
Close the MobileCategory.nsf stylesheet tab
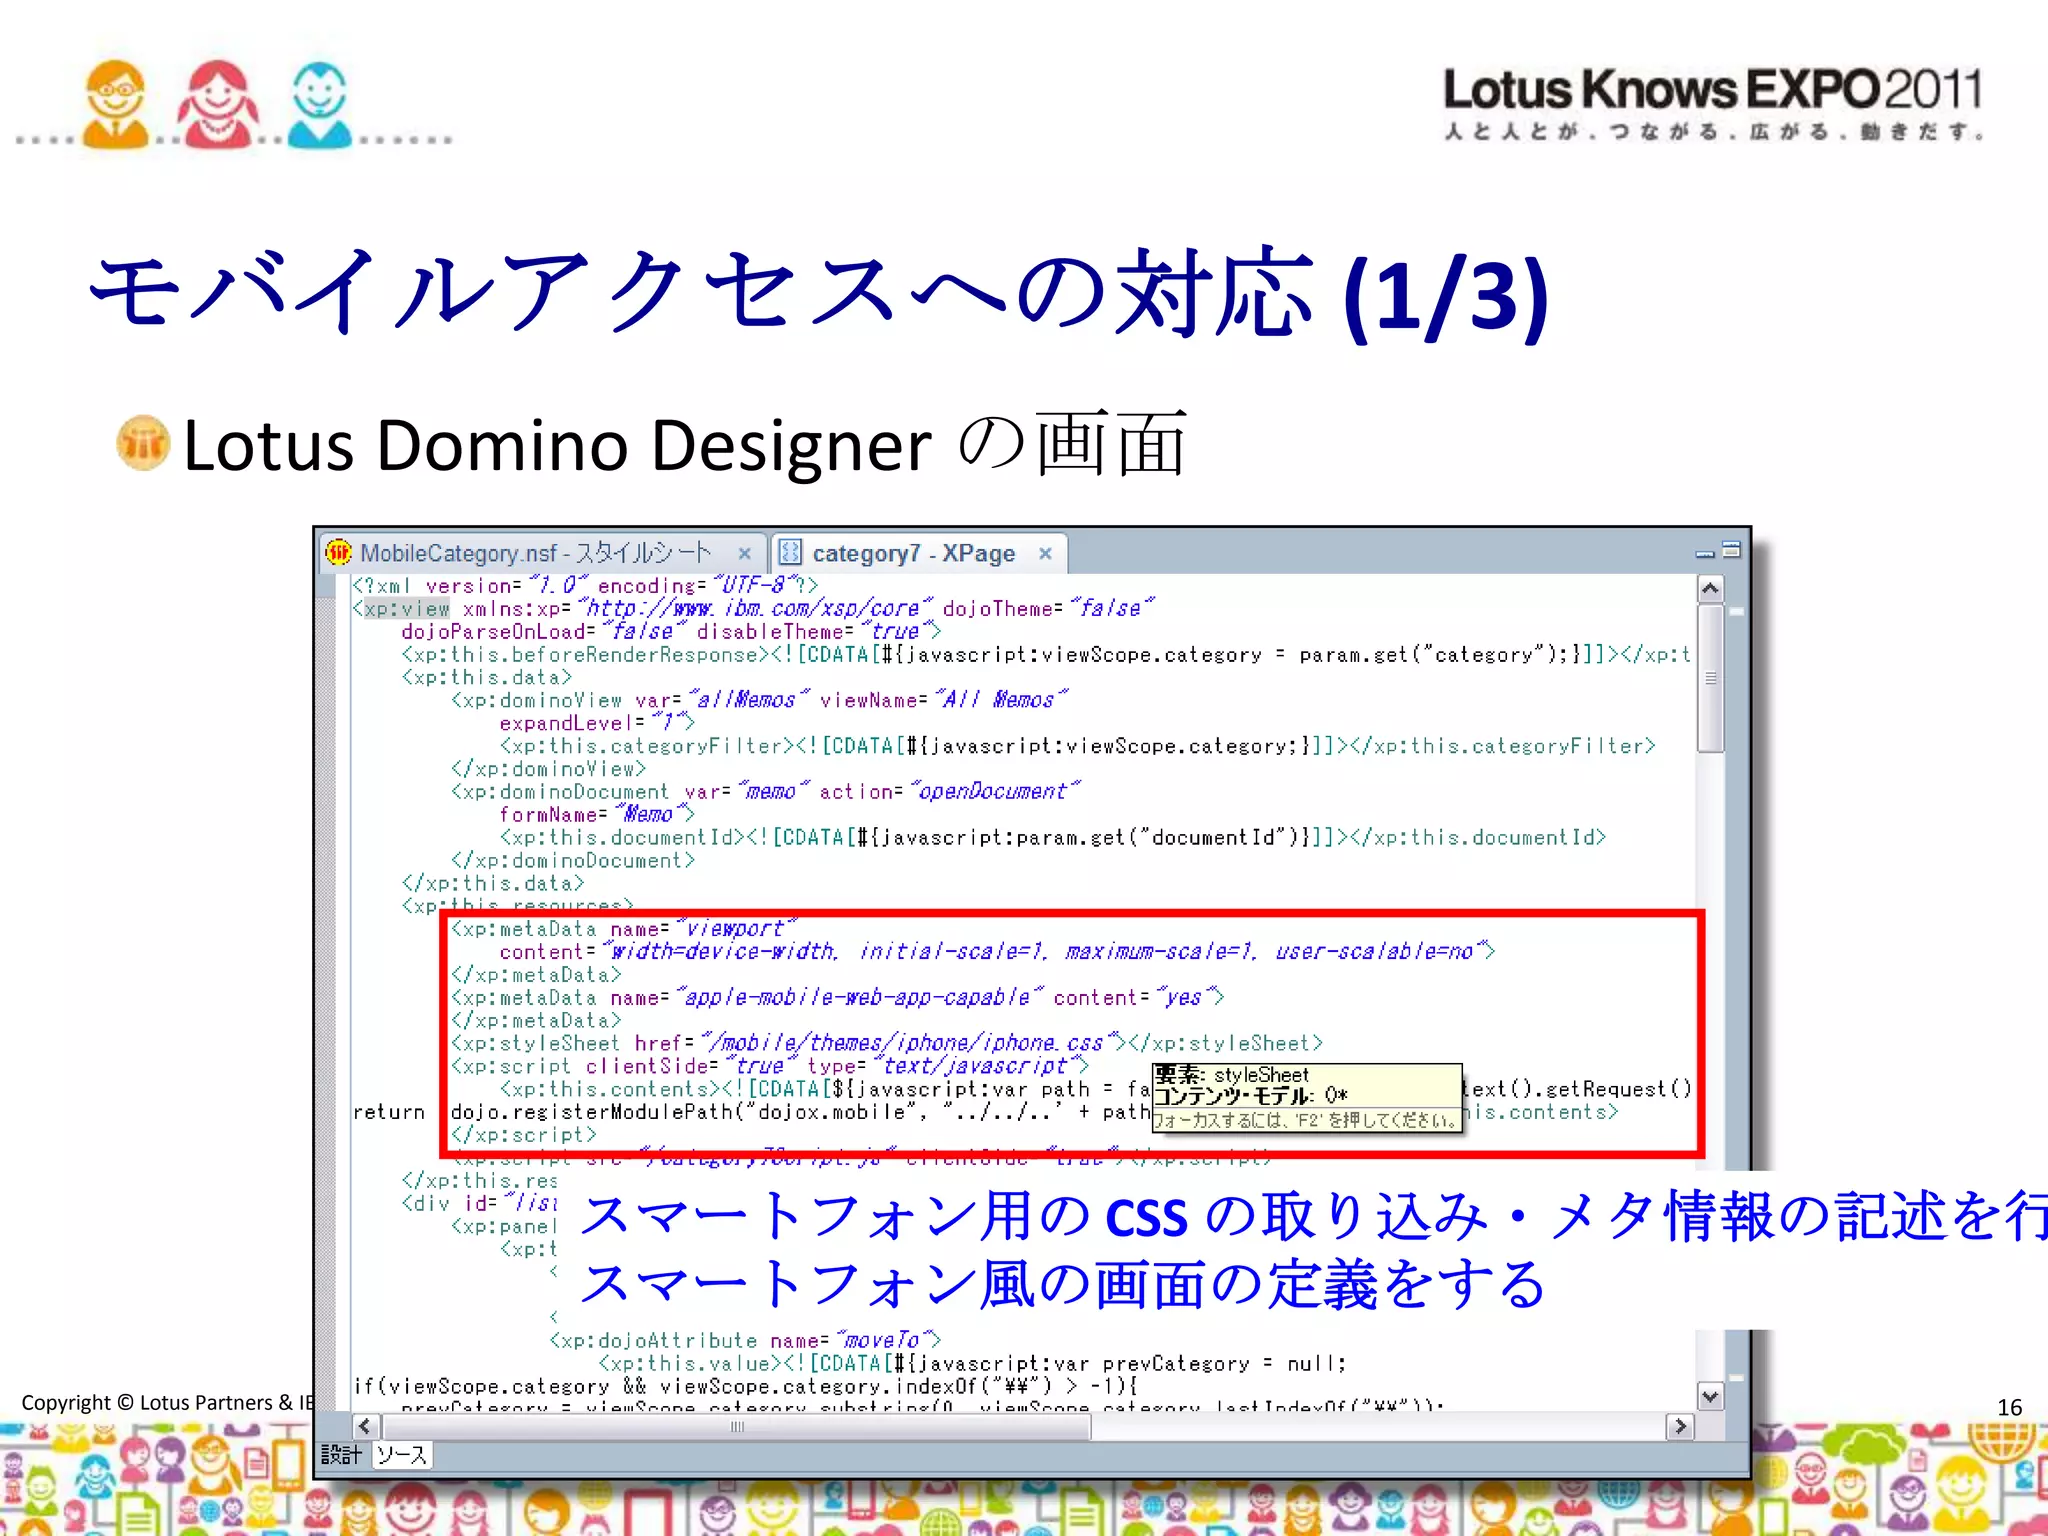744,553
